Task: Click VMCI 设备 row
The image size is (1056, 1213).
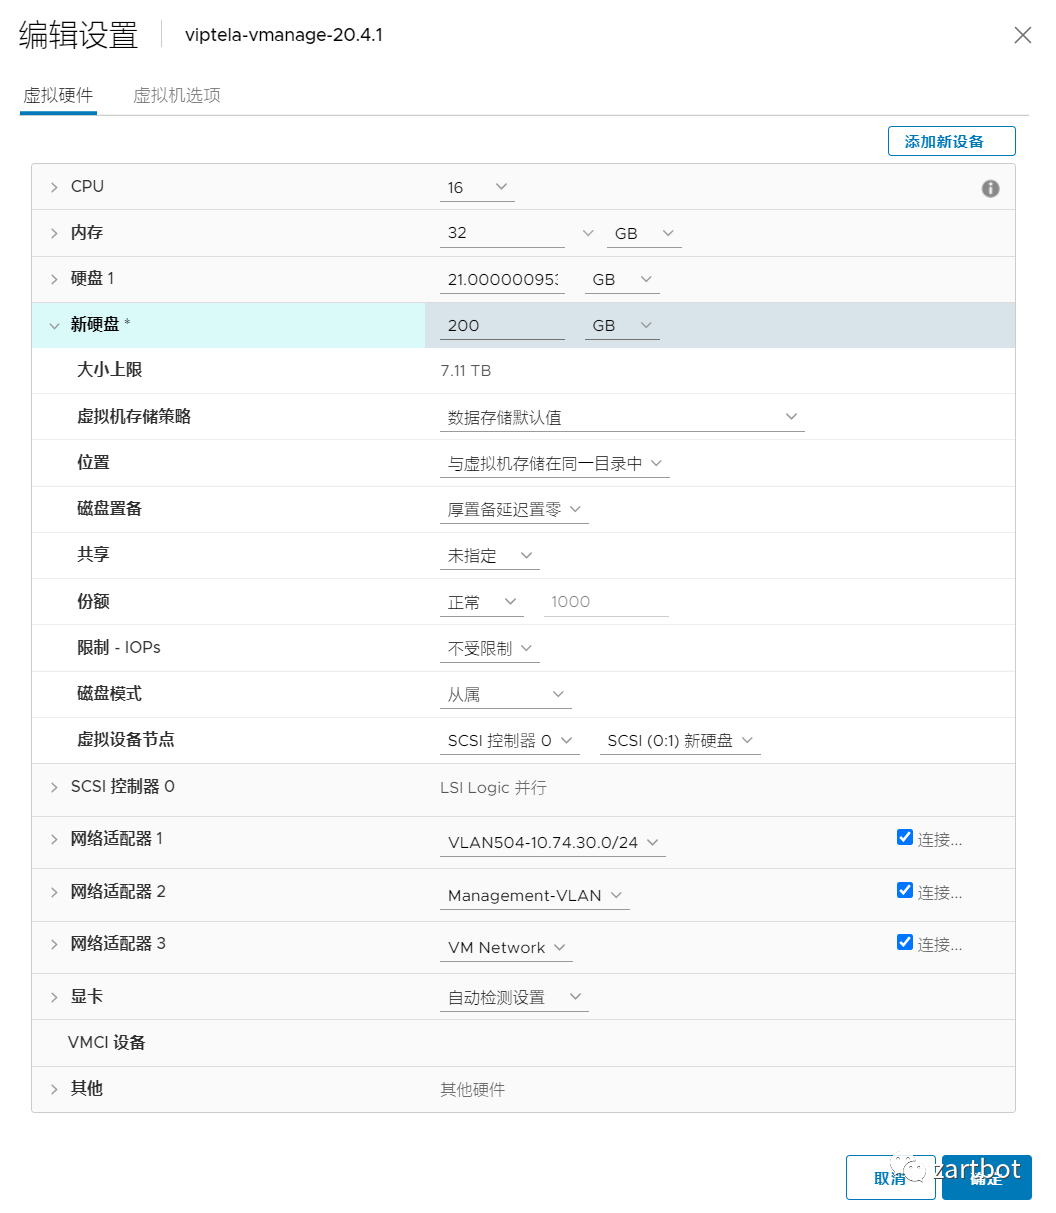Action: (523, 1043)
